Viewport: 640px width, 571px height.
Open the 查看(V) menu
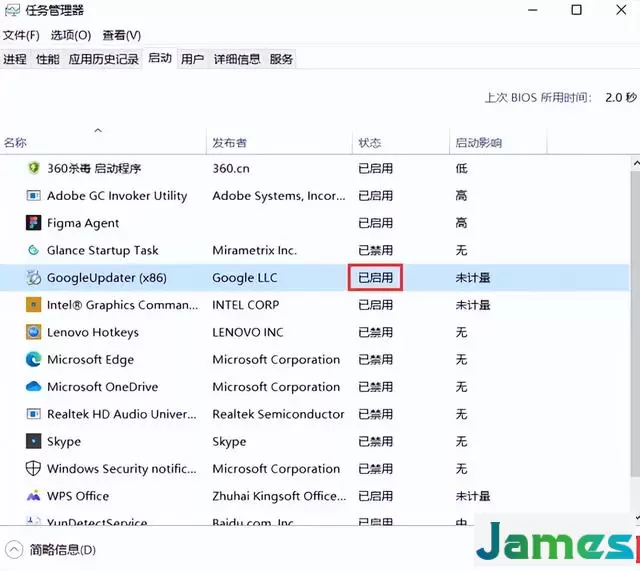point(122,36)
